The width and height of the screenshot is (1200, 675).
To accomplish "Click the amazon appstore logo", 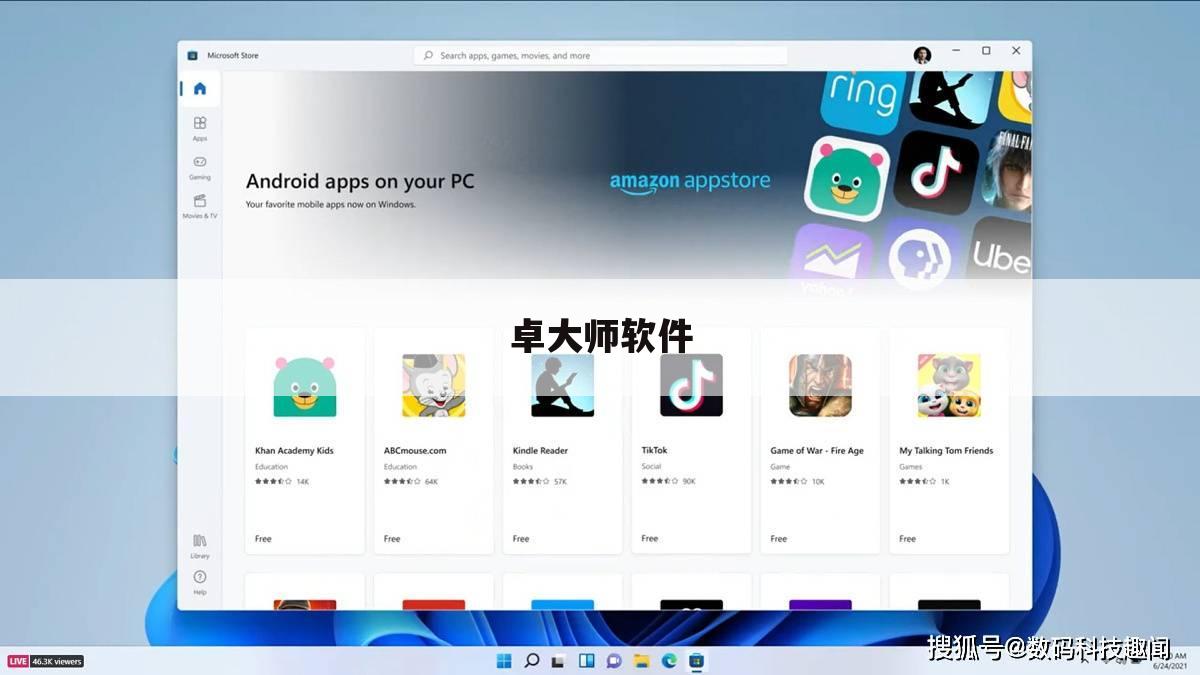I will tap(690, 182).
